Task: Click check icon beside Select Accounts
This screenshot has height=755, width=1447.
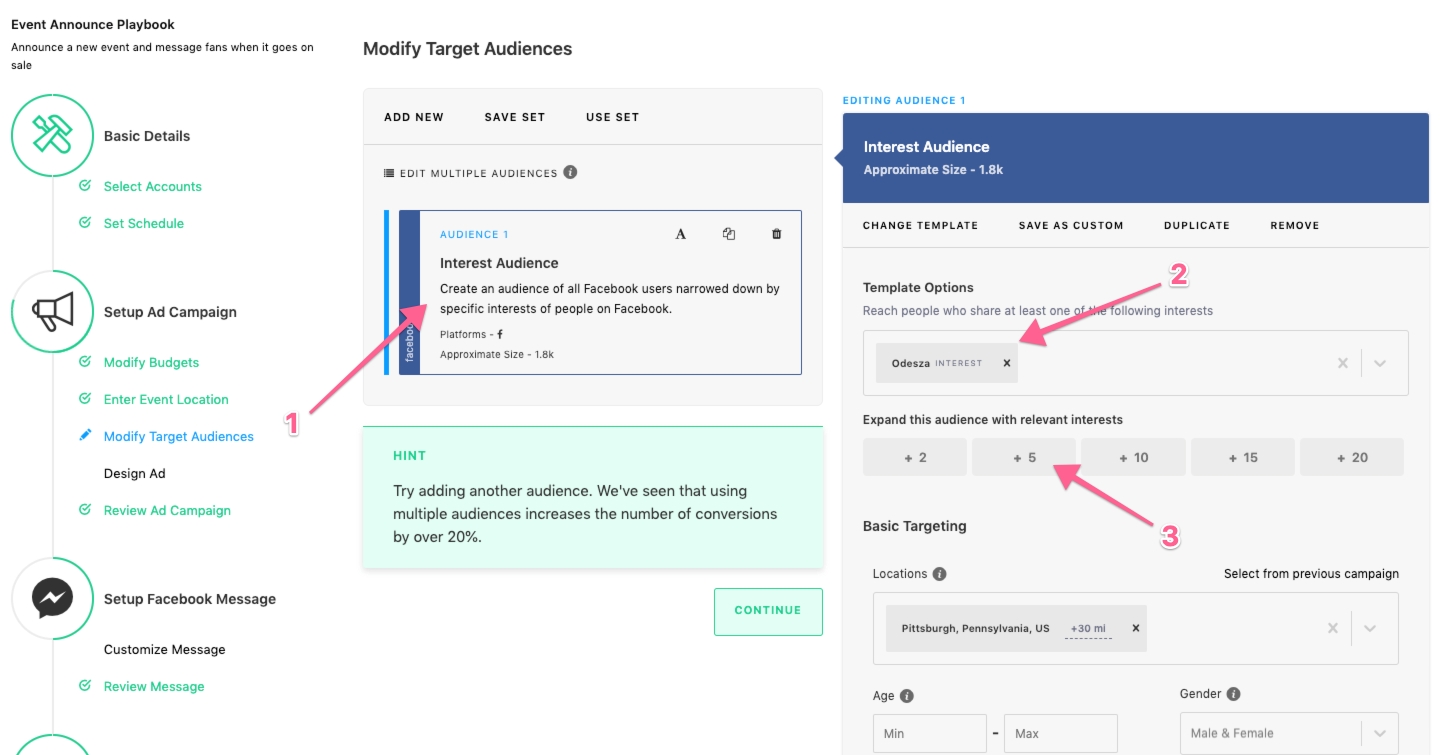Action: pyautogui.click(x=85, y=186)
